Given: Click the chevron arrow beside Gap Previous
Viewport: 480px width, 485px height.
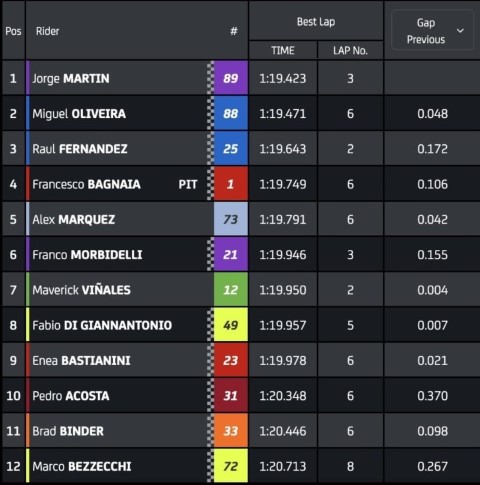Looking at the screenshot, I should pyautogui.click(x=460, y=31).
